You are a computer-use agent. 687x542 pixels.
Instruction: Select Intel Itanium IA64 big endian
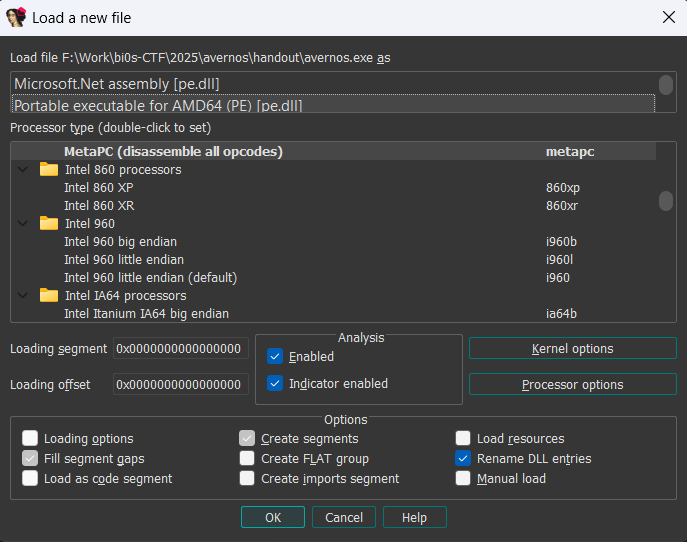tap(333, 314)
